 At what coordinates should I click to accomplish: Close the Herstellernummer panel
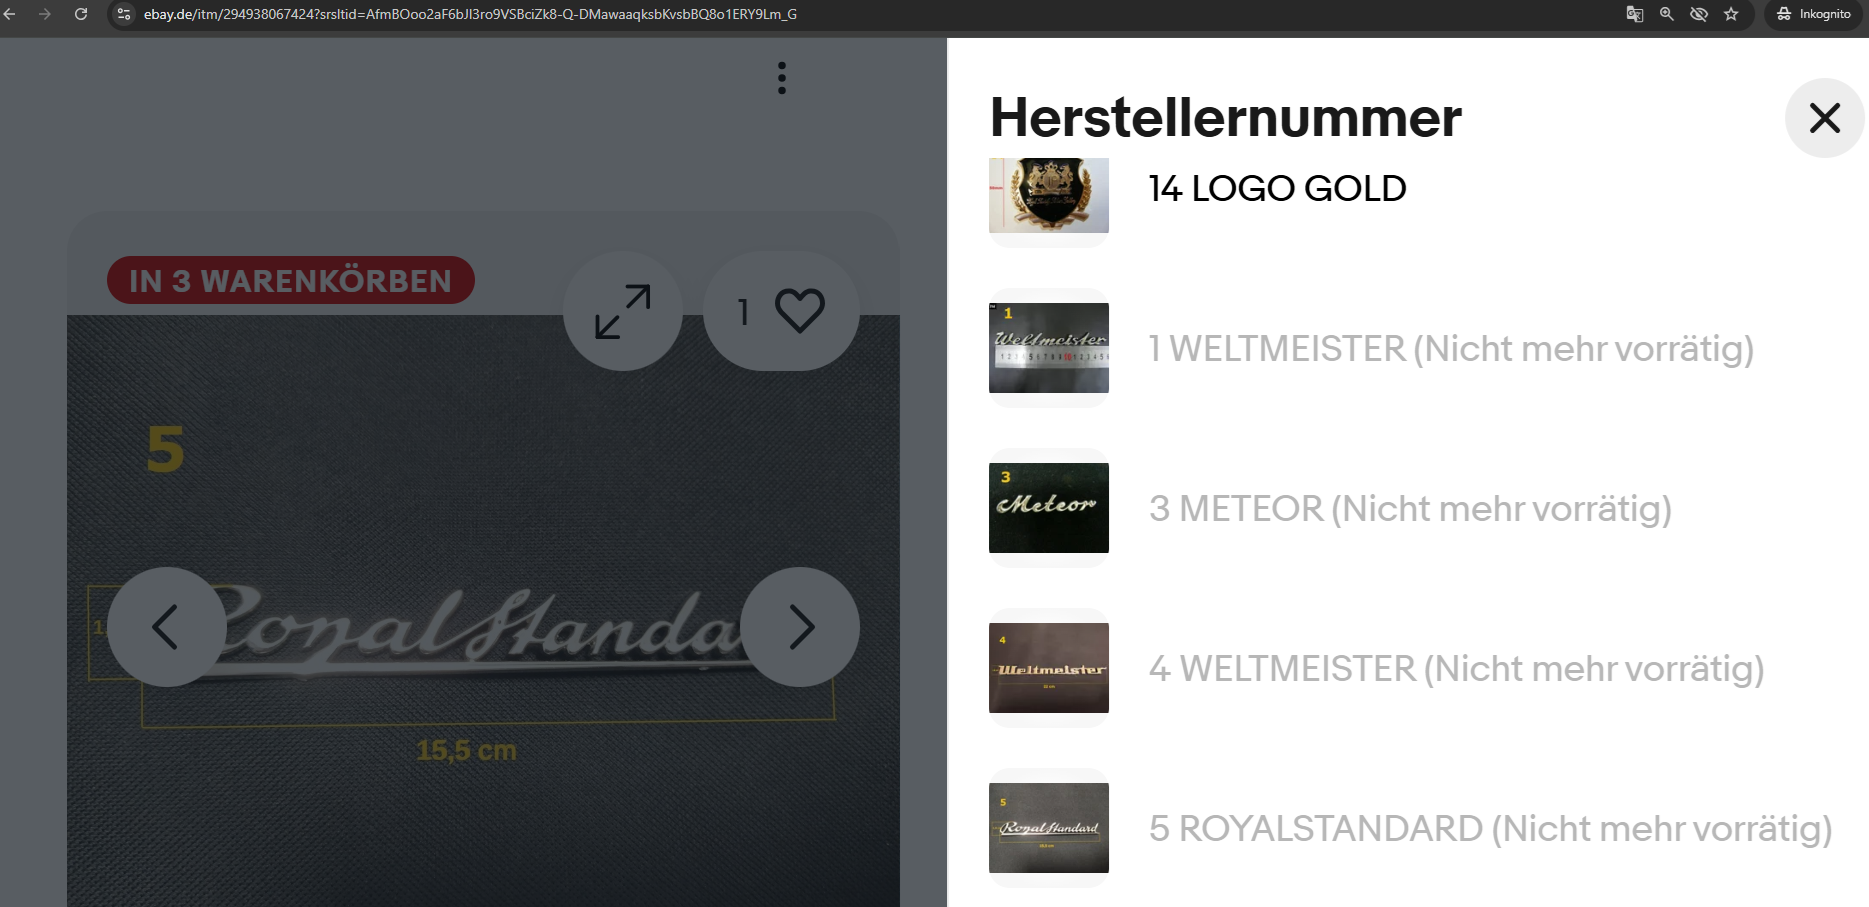(x=1824, y=118)
